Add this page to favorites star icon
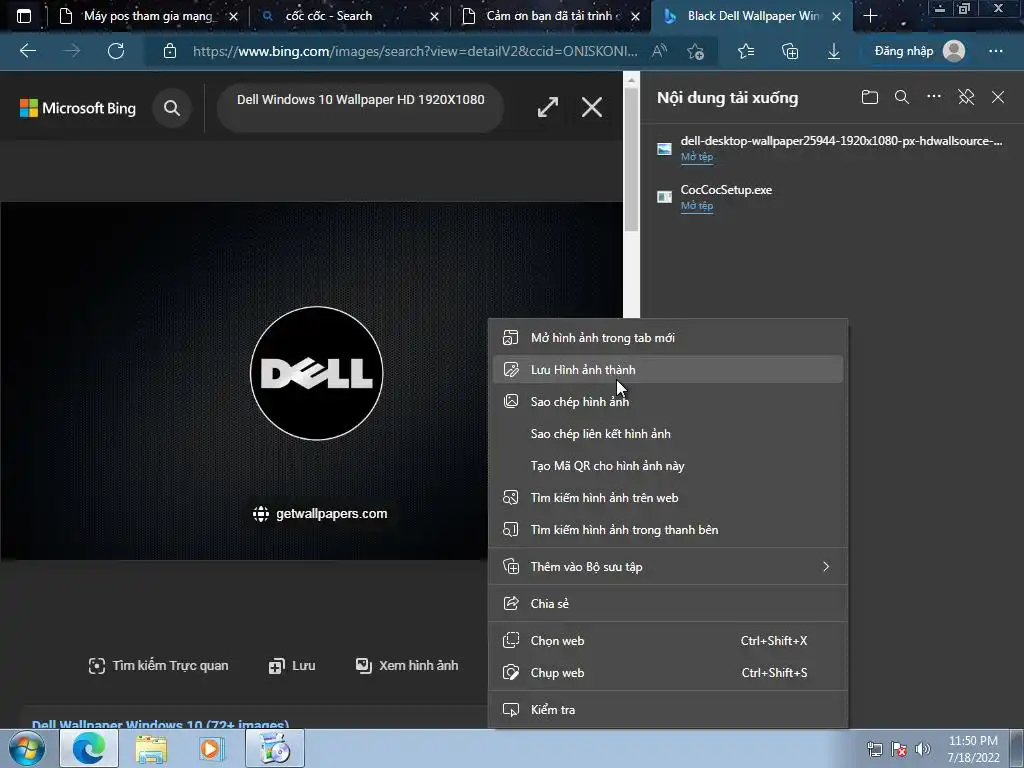The image size is (1024, 768). (696, 51)
